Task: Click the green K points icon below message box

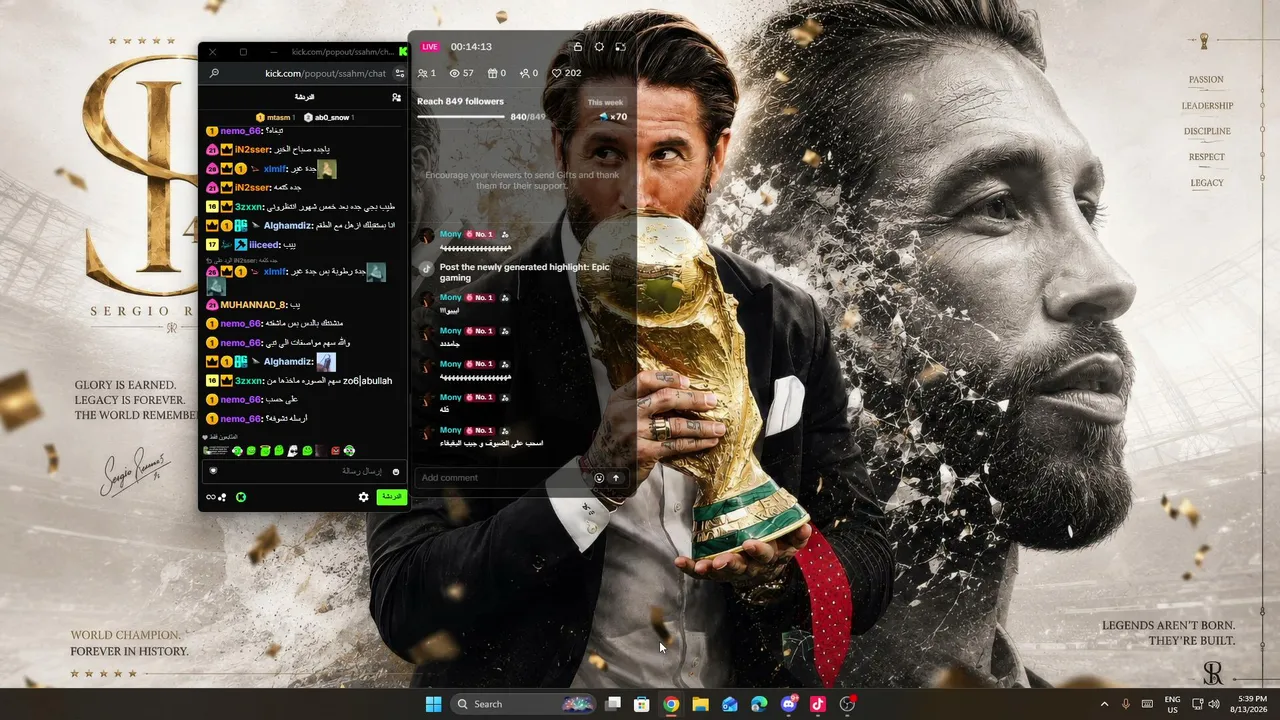Action: (241, 497)
